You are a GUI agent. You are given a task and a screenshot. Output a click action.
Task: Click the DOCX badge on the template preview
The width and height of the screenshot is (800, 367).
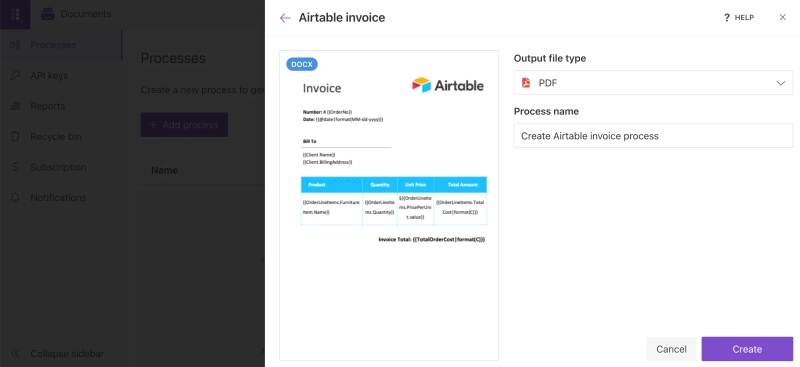tap(302, 64)
